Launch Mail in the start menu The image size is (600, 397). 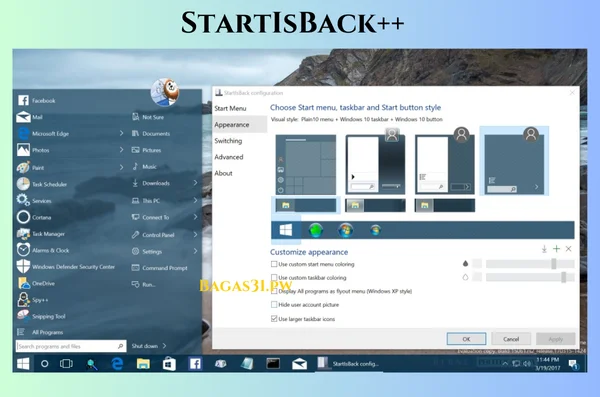[30, 117]
